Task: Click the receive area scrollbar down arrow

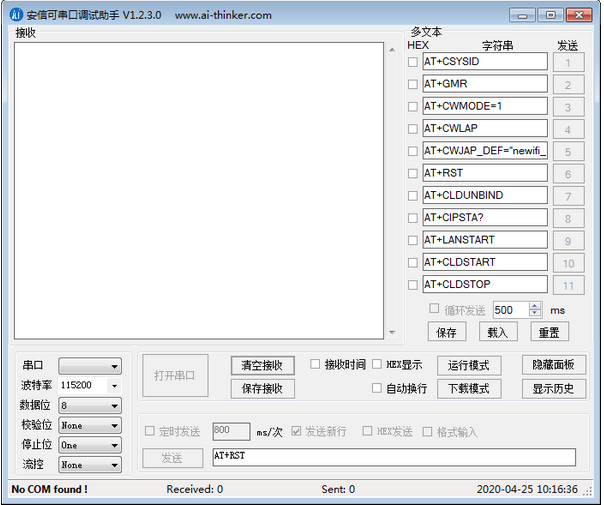Action: pyautogui.click(x=392, y=332)
